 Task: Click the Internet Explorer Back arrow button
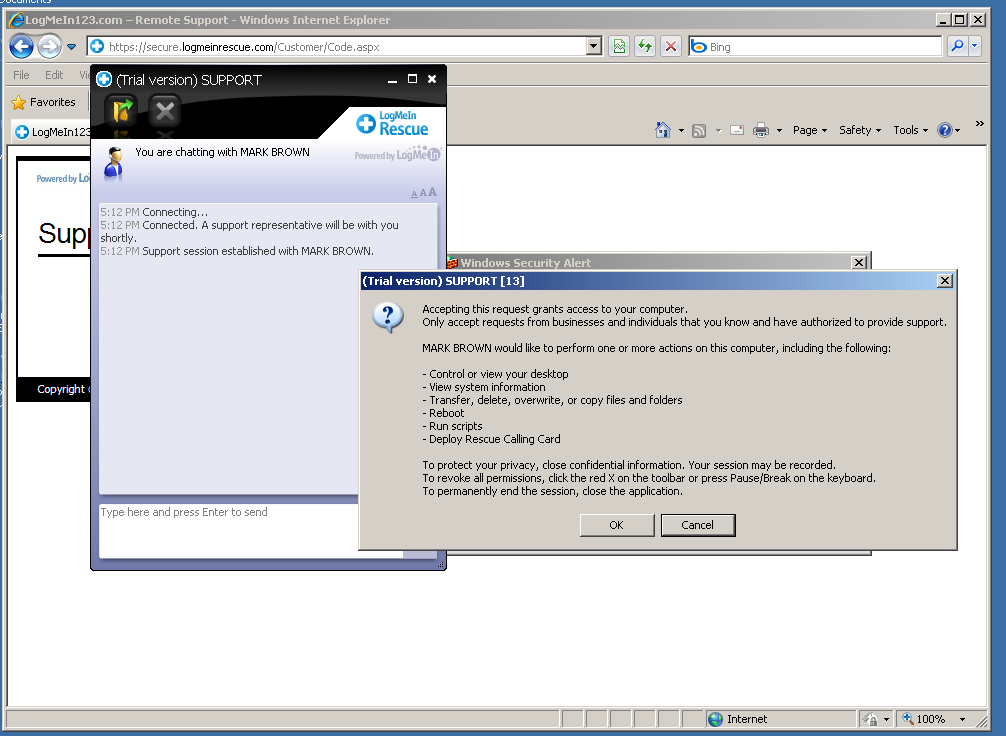21,46
